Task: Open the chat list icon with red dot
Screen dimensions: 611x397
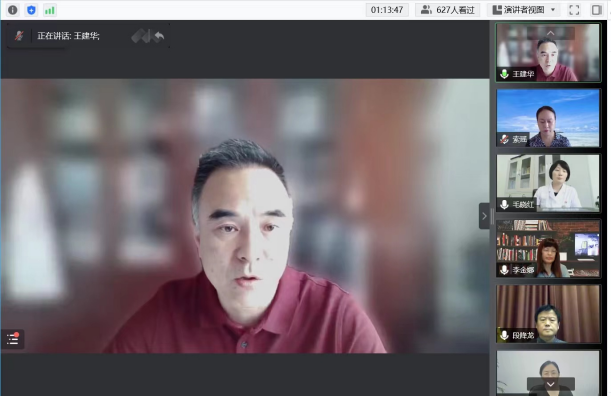Action: (x=13, y=339)
